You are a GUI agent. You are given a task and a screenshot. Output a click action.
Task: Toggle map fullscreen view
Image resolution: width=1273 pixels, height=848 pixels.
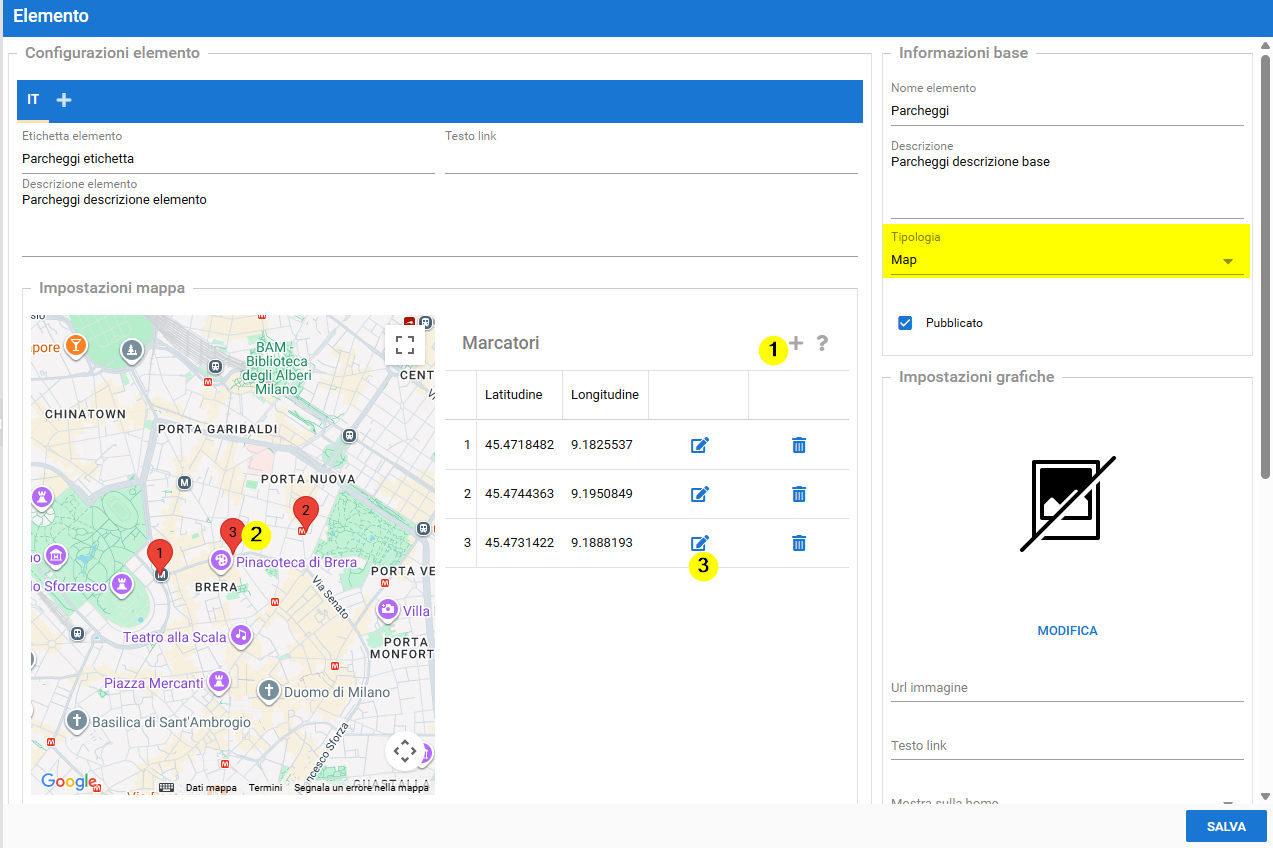pos(405,345)
